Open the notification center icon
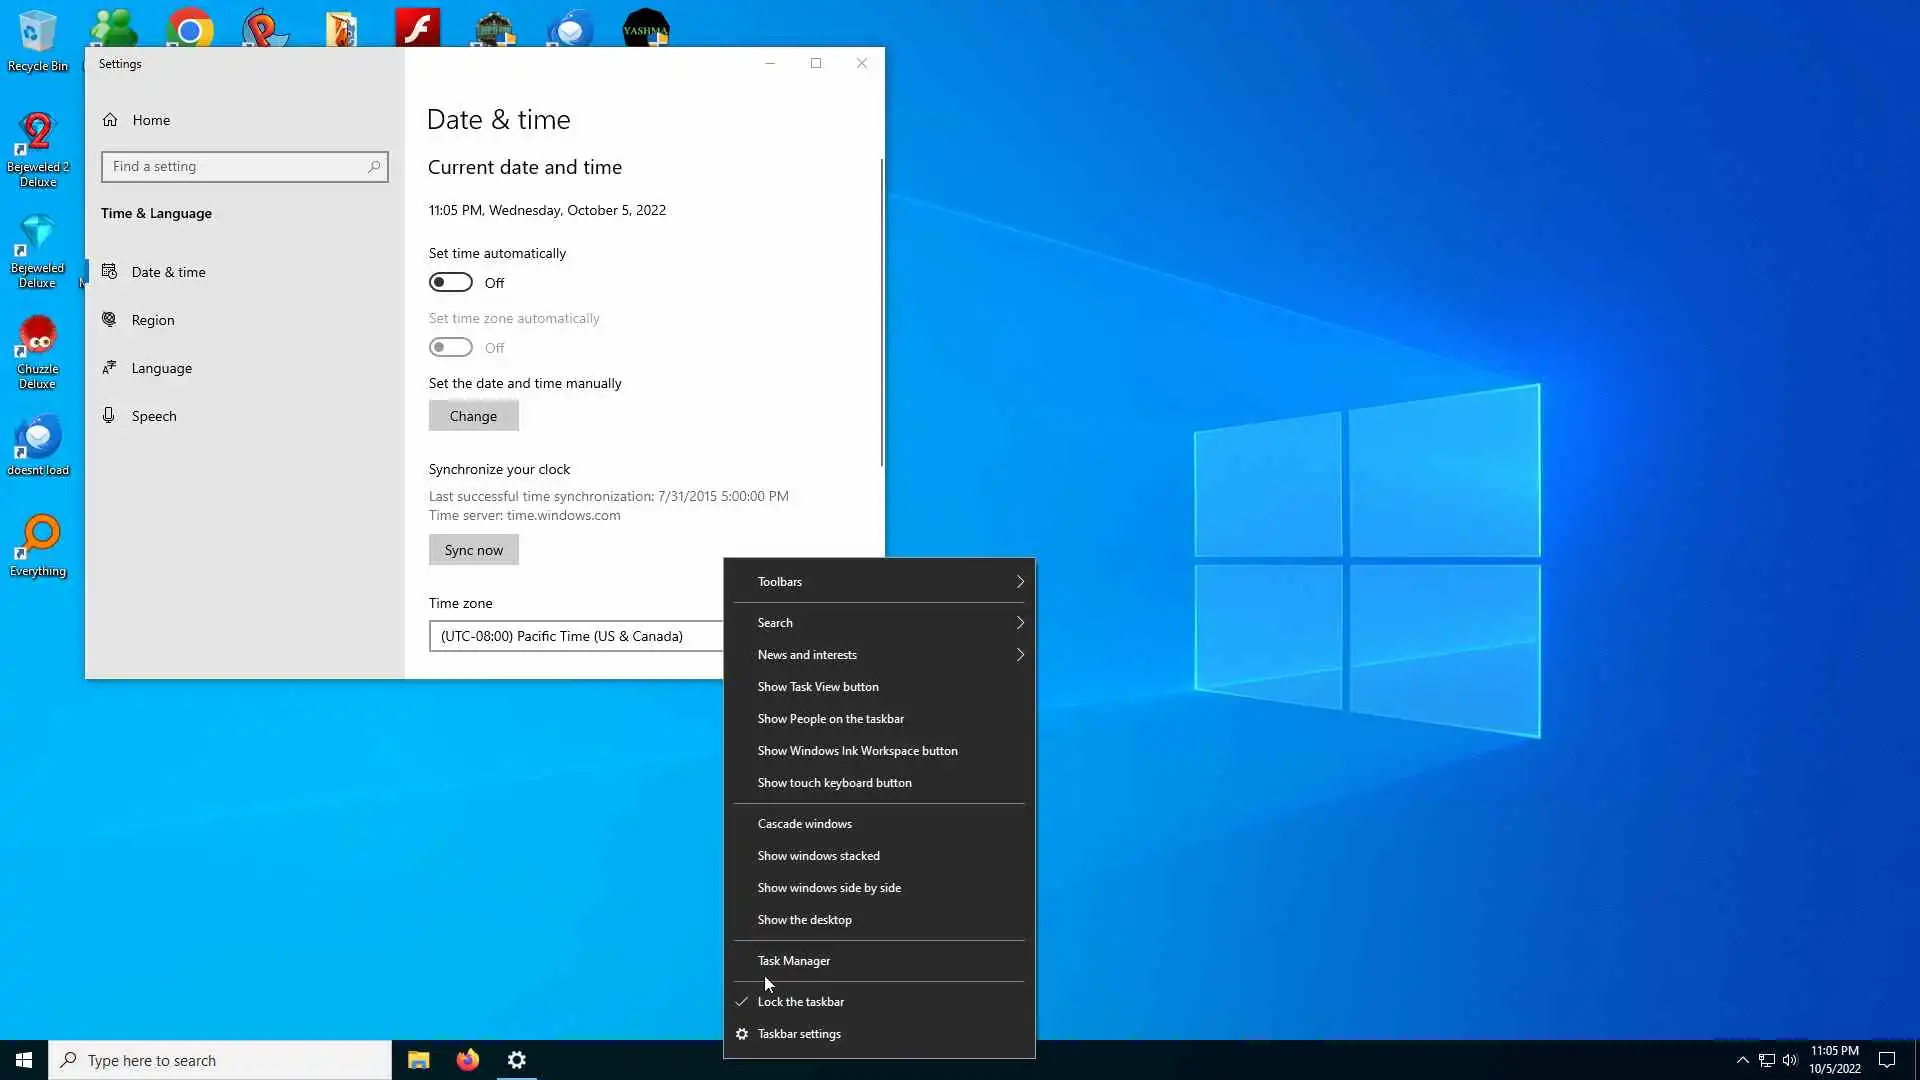This screenshot has height=1080, width=1920. 1887,1060
